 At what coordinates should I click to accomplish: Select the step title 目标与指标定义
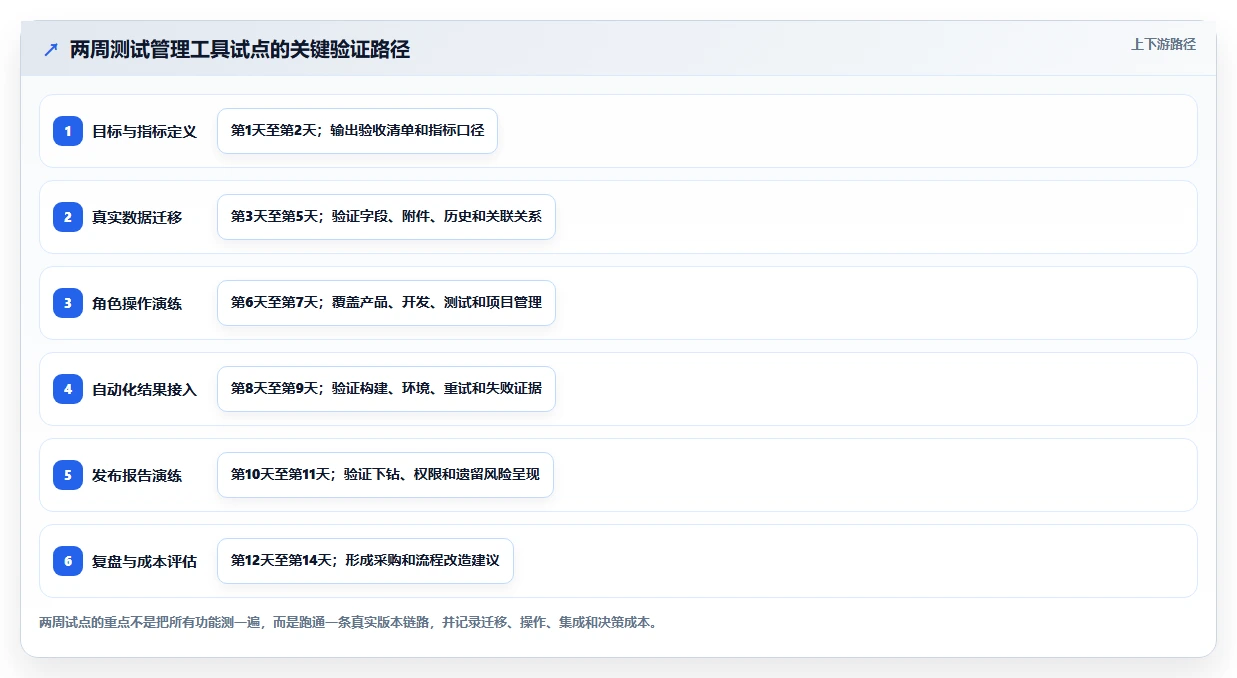145,131
